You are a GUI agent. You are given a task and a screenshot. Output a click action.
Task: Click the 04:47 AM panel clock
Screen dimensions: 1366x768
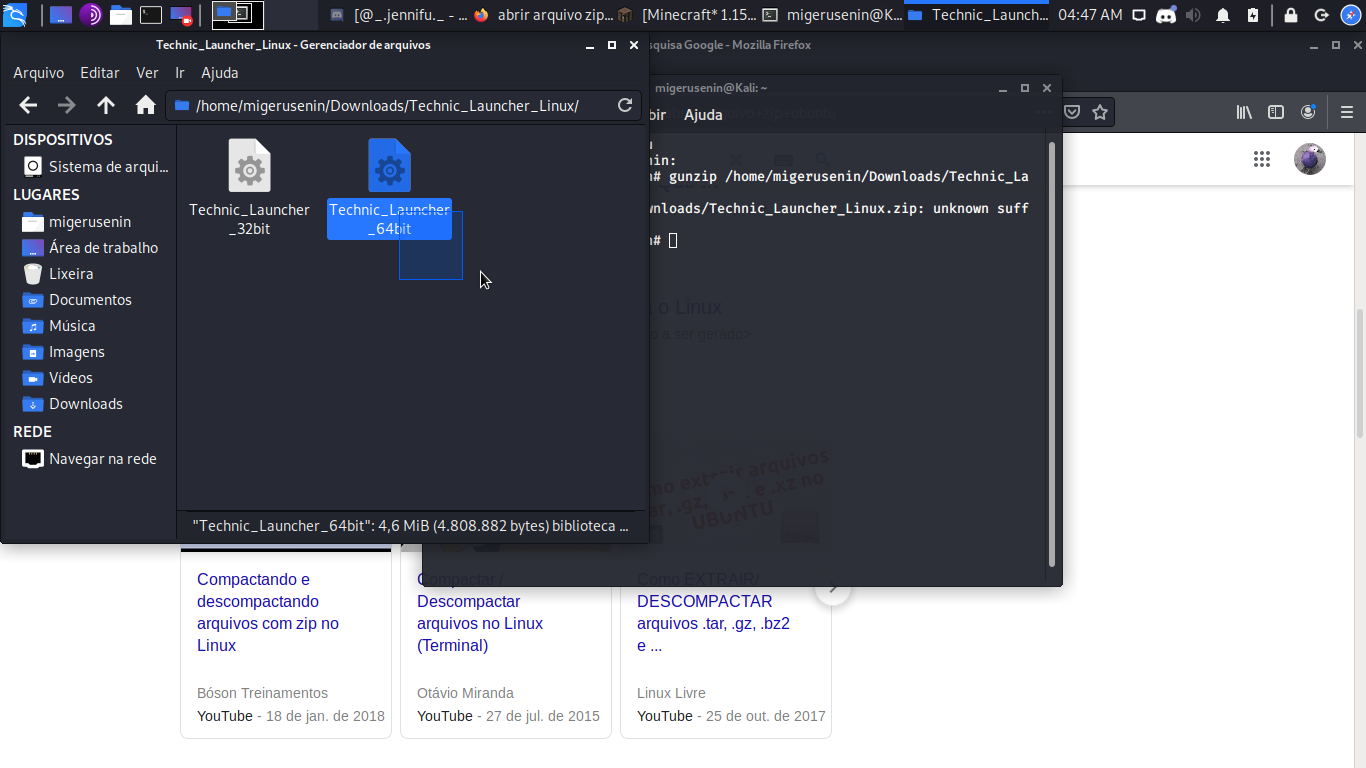click(1090, 15)
